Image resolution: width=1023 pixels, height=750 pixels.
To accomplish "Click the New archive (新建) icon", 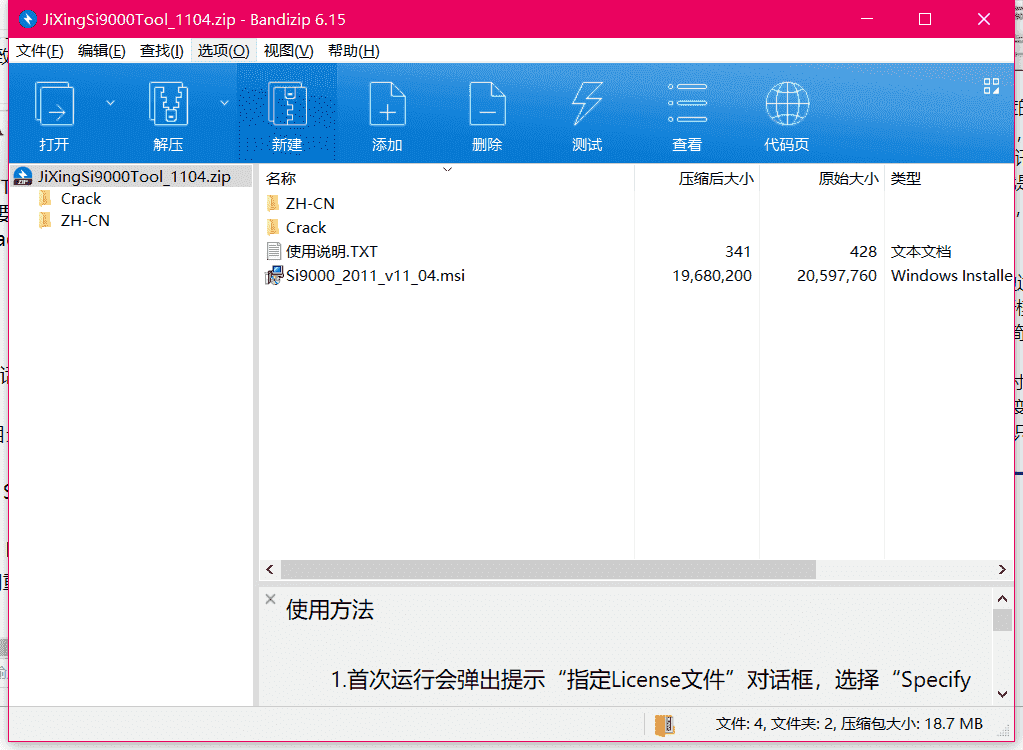I will coord(287,104).
